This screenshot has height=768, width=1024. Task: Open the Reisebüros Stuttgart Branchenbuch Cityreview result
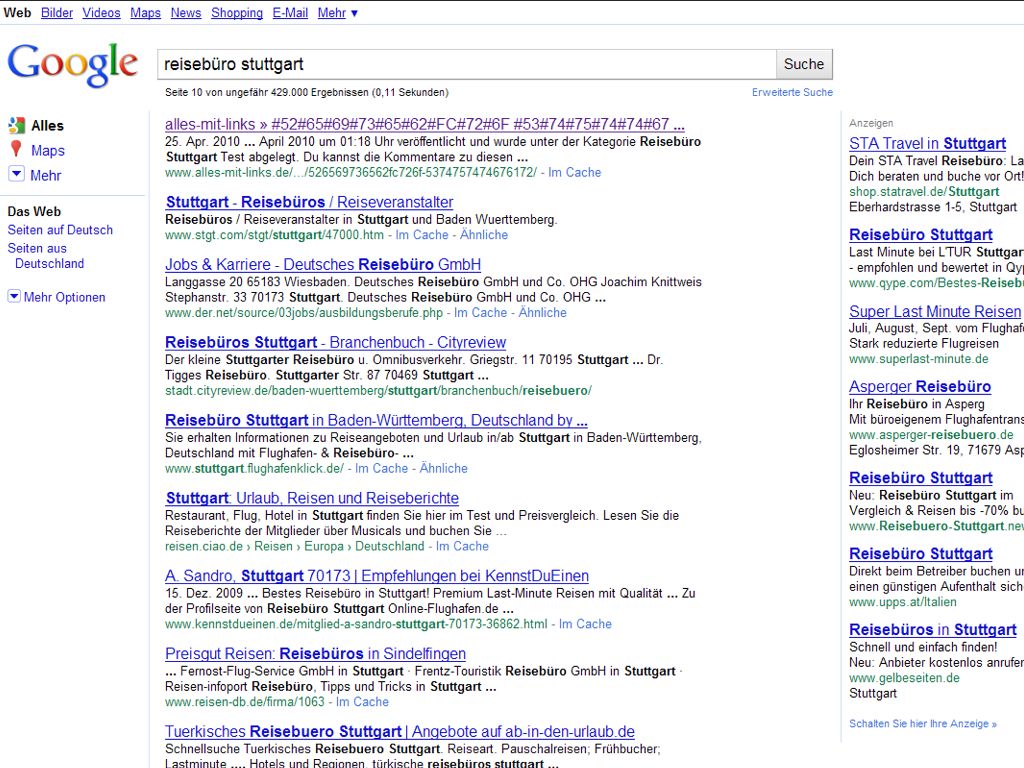(x=335, y=342)
